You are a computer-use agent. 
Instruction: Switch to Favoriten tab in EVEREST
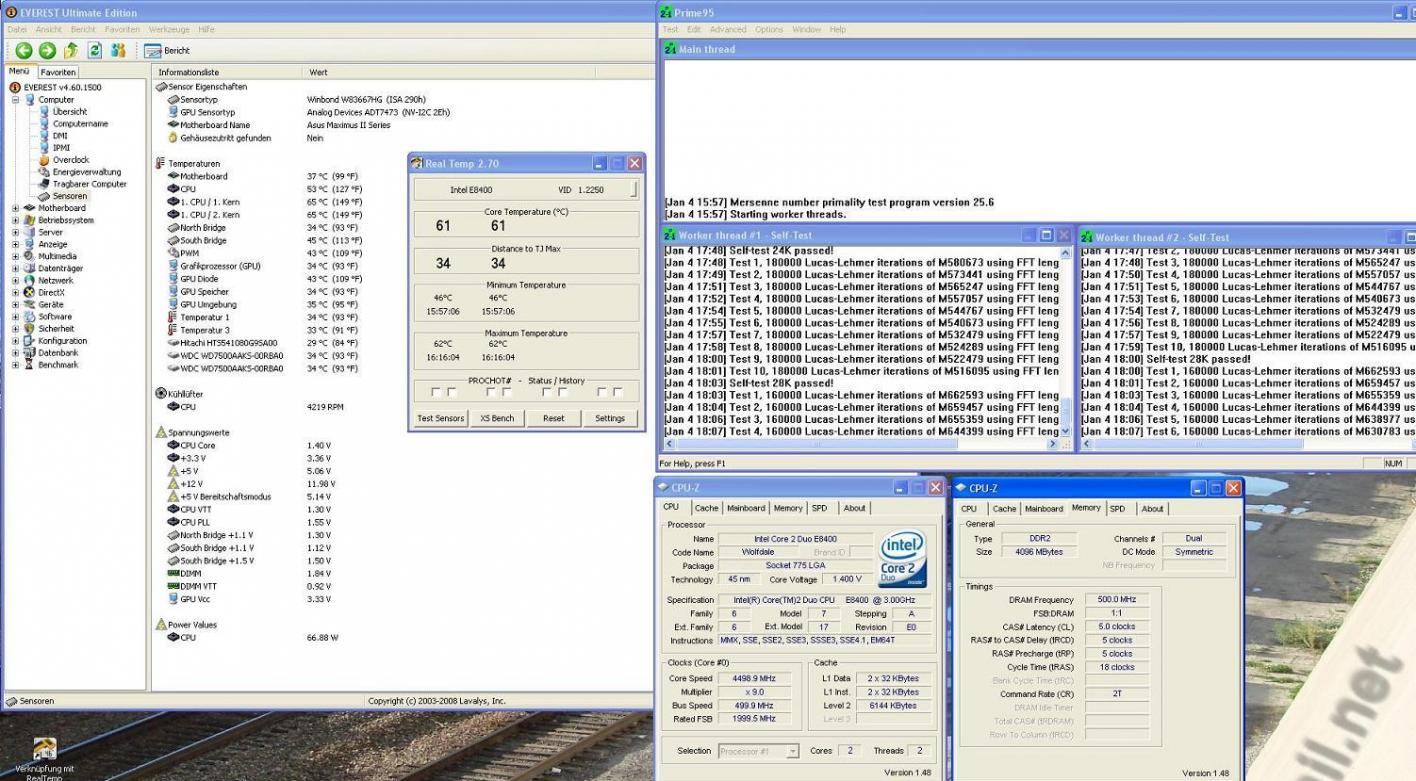(x=58, y=72)
